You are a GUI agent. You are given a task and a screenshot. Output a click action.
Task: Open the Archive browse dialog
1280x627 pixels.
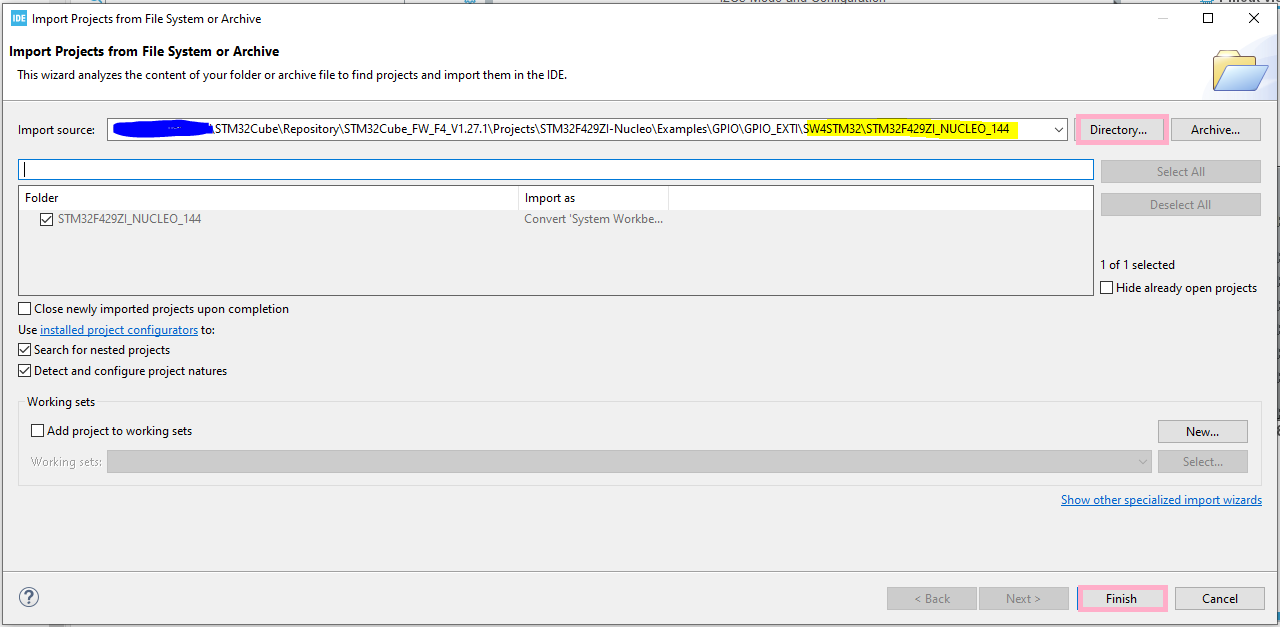(x=1215, y=129)
